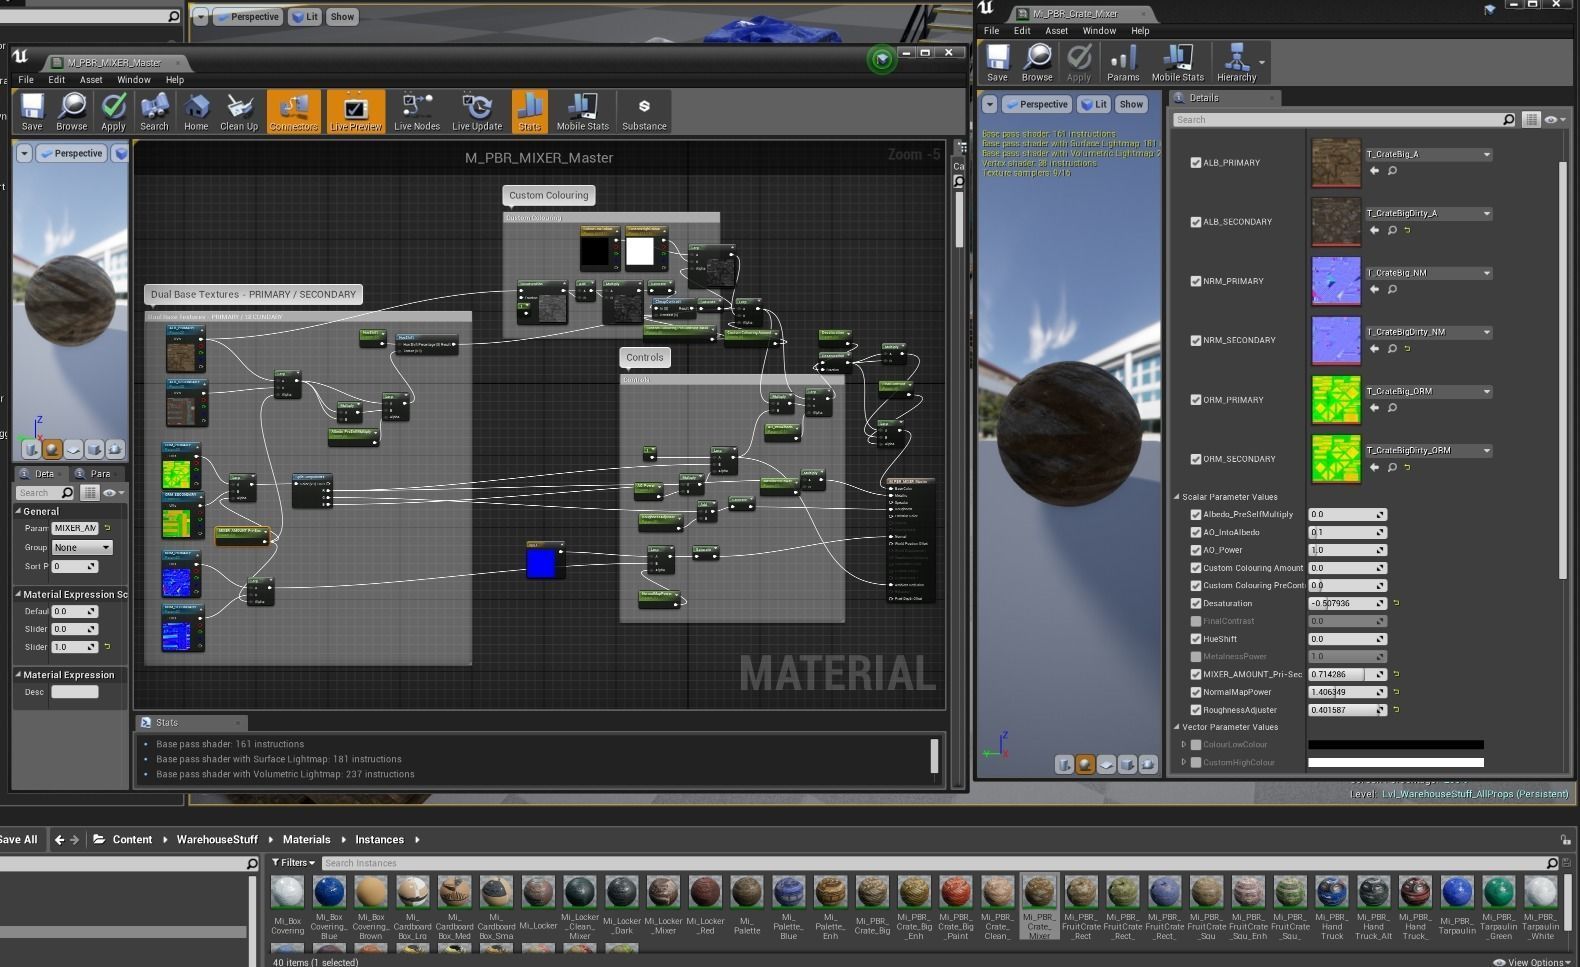This screenshot has width=1580, height=967.
Task: Open the T_CrateBig_A texture dropdown
Action: click(x=1429, y=154)
